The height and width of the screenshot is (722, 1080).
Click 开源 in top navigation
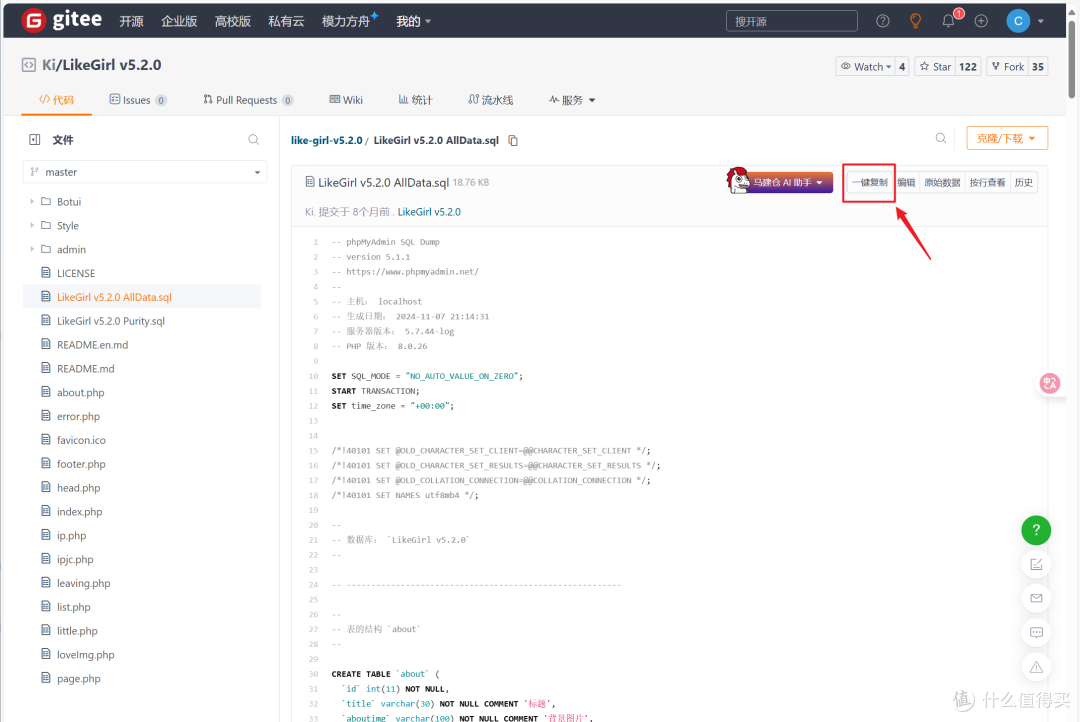pos(132,21)
